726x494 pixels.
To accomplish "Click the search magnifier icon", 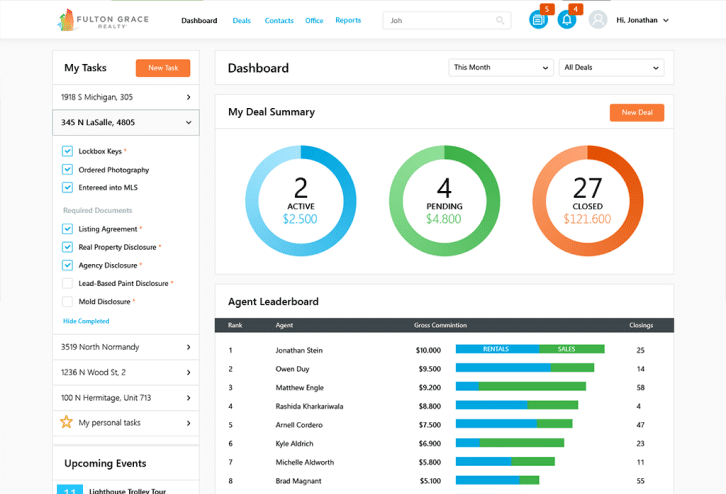I will tap(500, 20).
